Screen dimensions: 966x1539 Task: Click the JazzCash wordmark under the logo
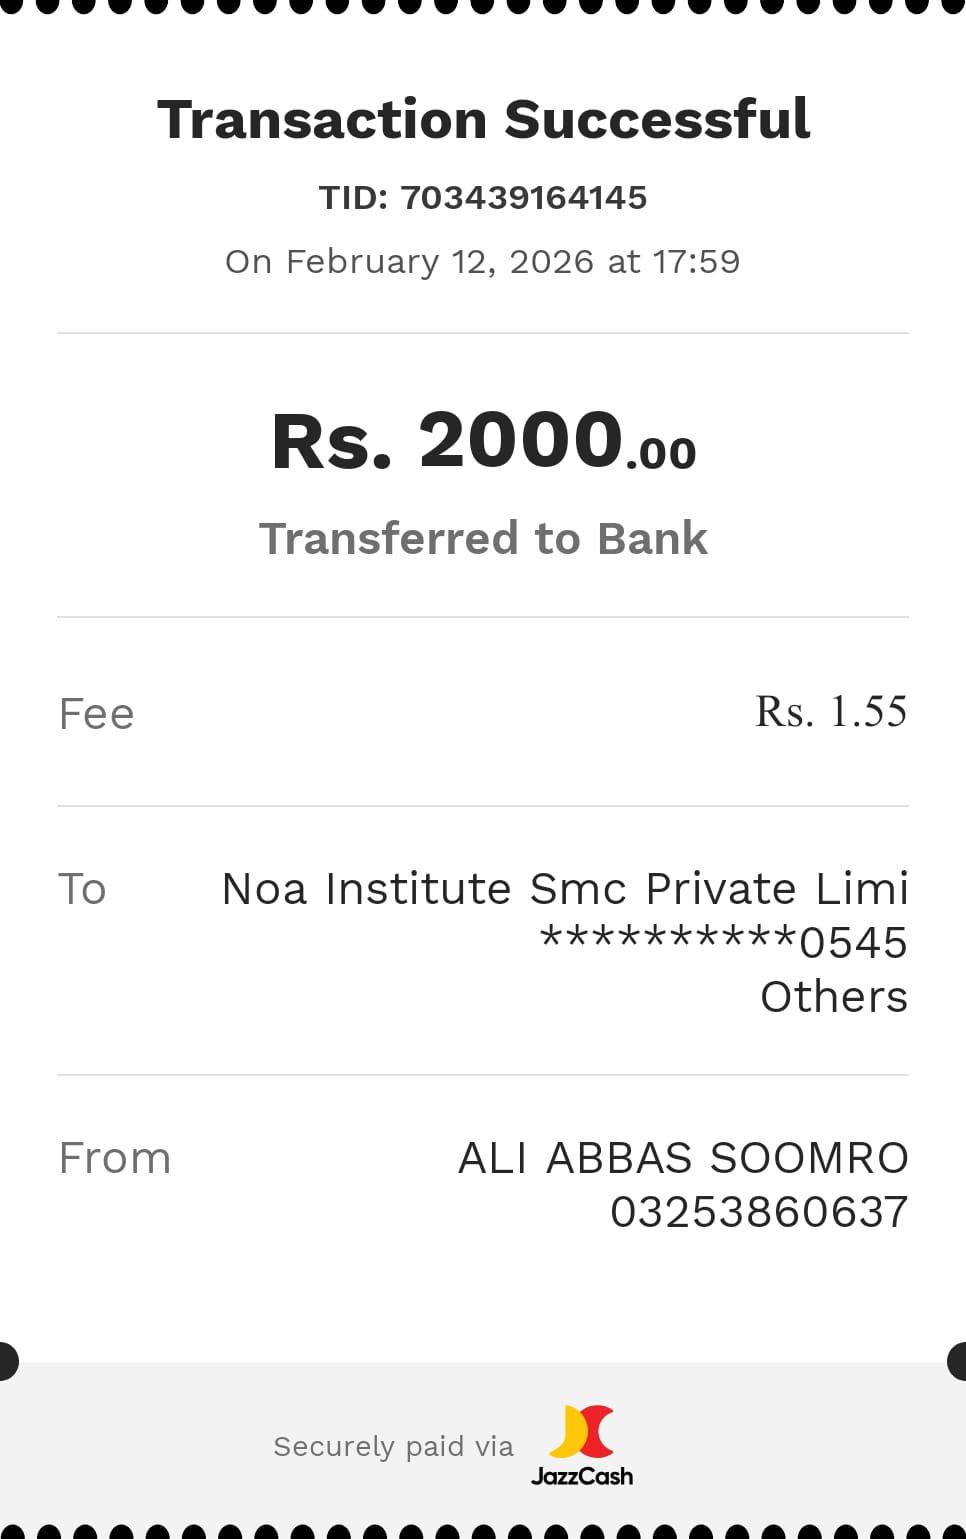582,1476
